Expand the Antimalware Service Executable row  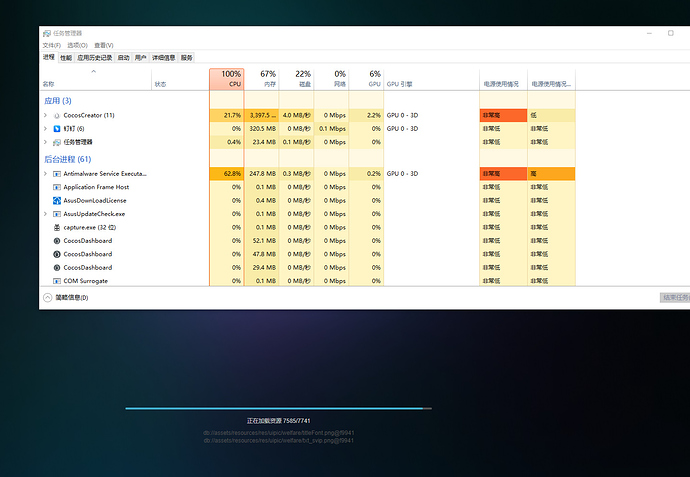tap(45, 174)
